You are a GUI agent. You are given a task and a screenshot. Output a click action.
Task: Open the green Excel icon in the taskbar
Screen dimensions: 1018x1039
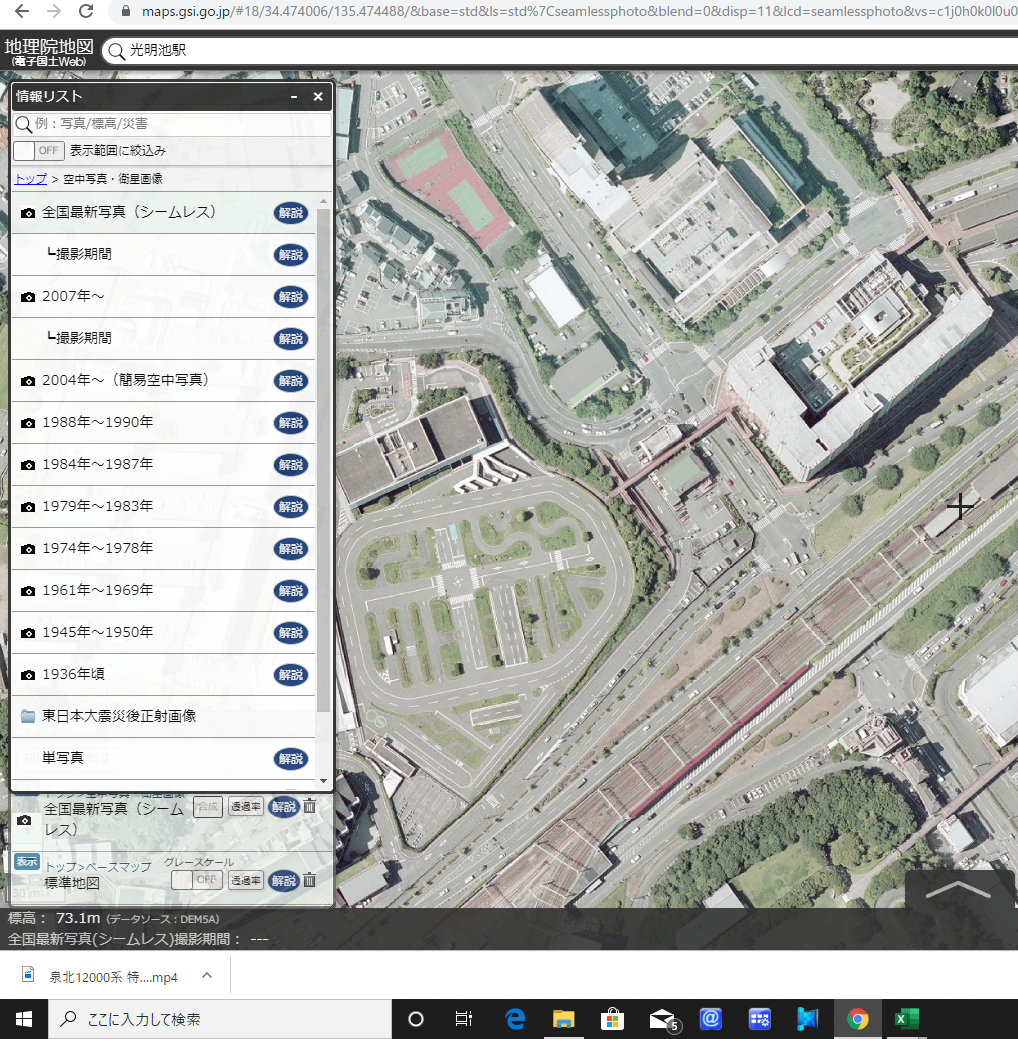[906, 1019]
